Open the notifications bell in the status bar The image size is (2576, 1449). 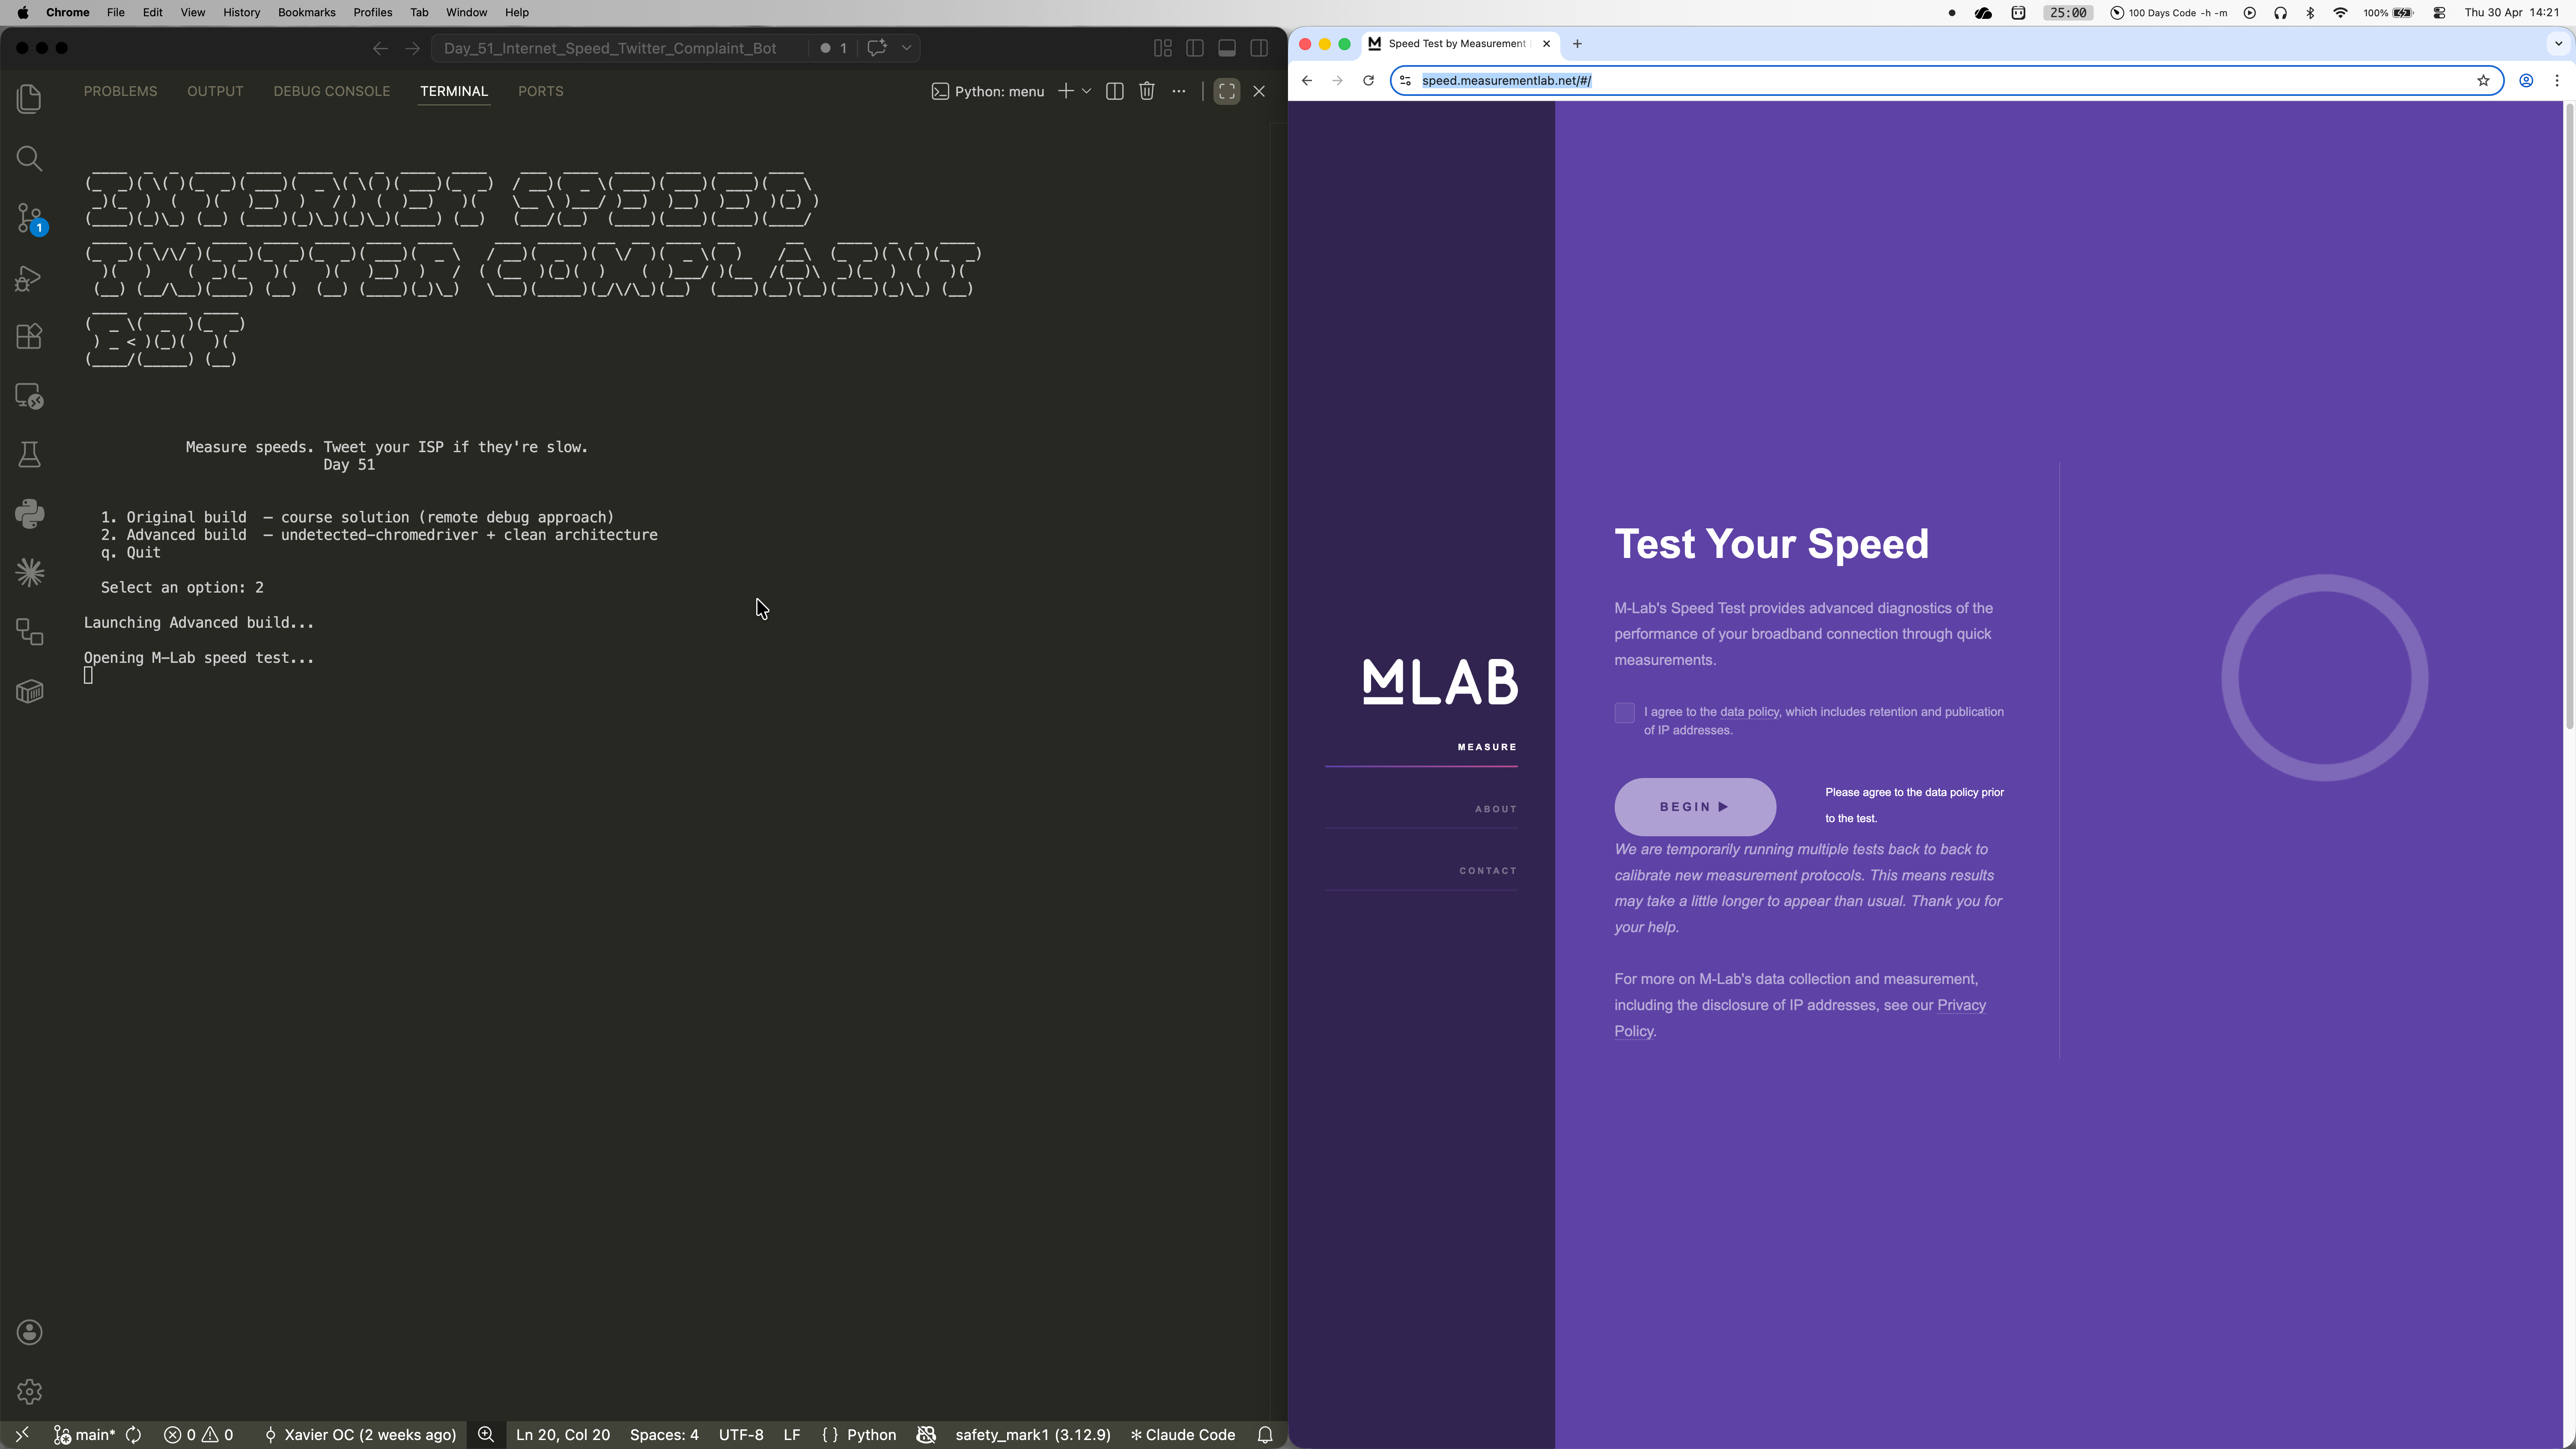(x=1265, y=1434)
